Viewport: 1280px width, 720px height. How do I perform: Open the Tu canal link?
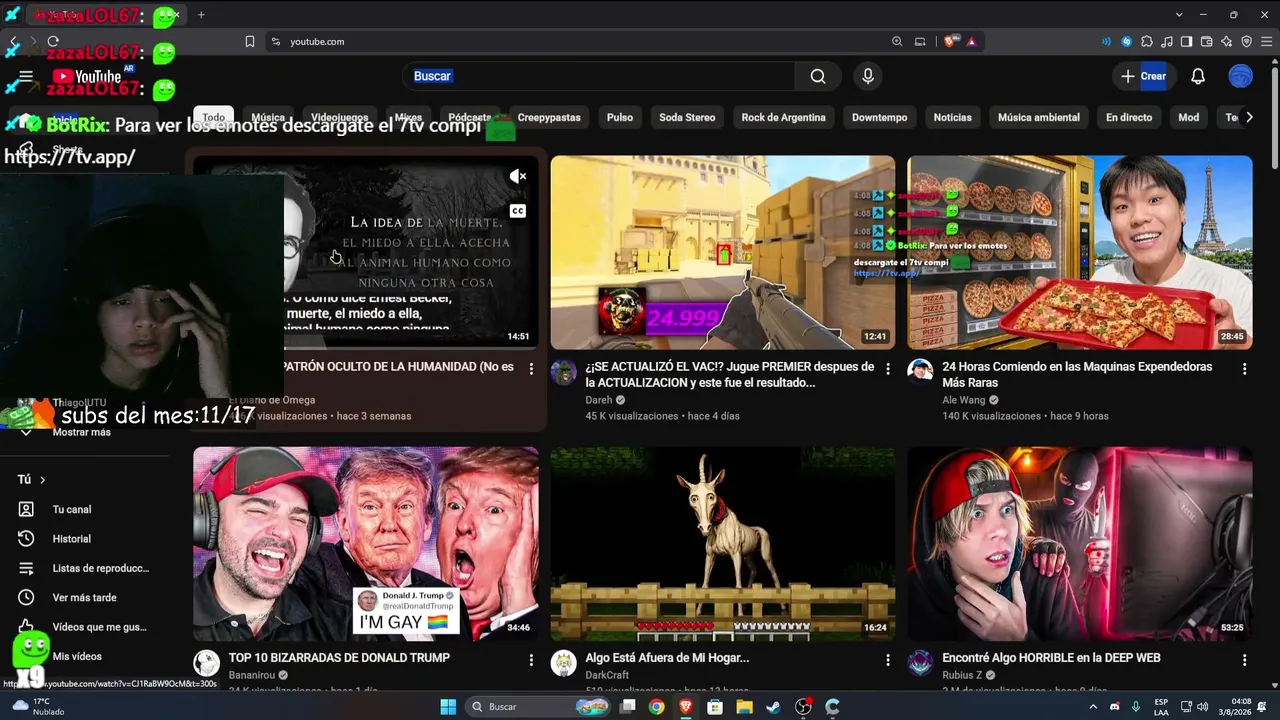[x=72, y=509]
